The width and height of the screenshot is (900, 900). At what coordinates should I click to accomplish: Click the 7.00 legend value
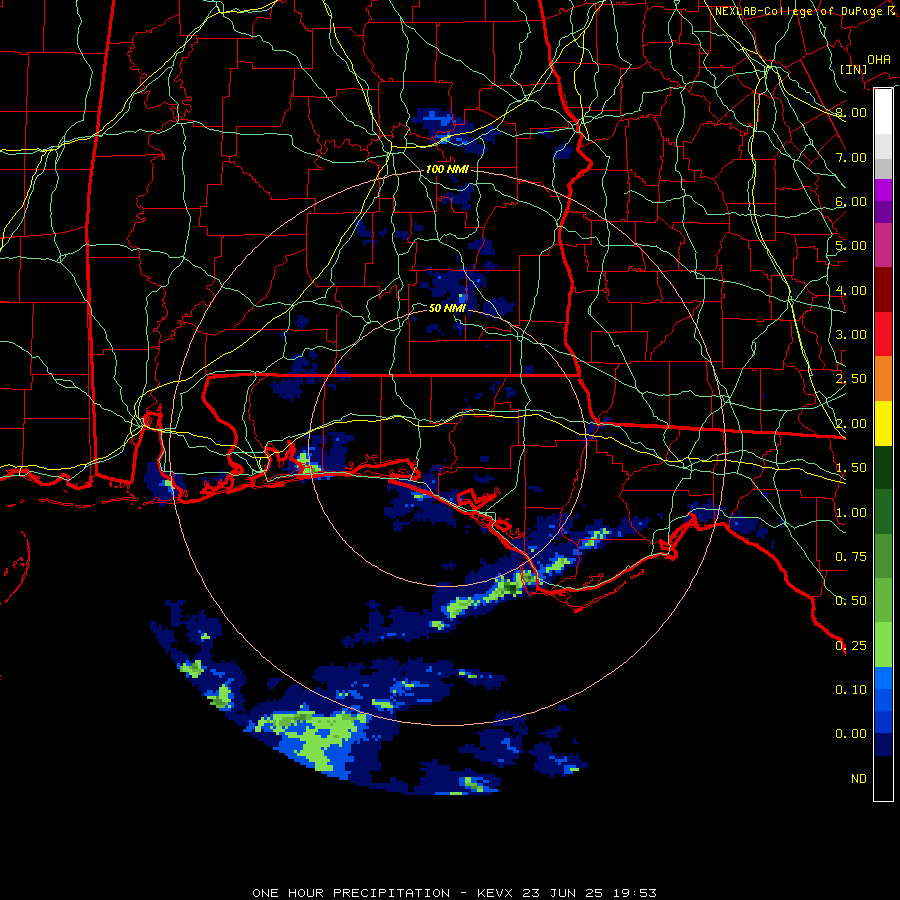click(851, 157)
